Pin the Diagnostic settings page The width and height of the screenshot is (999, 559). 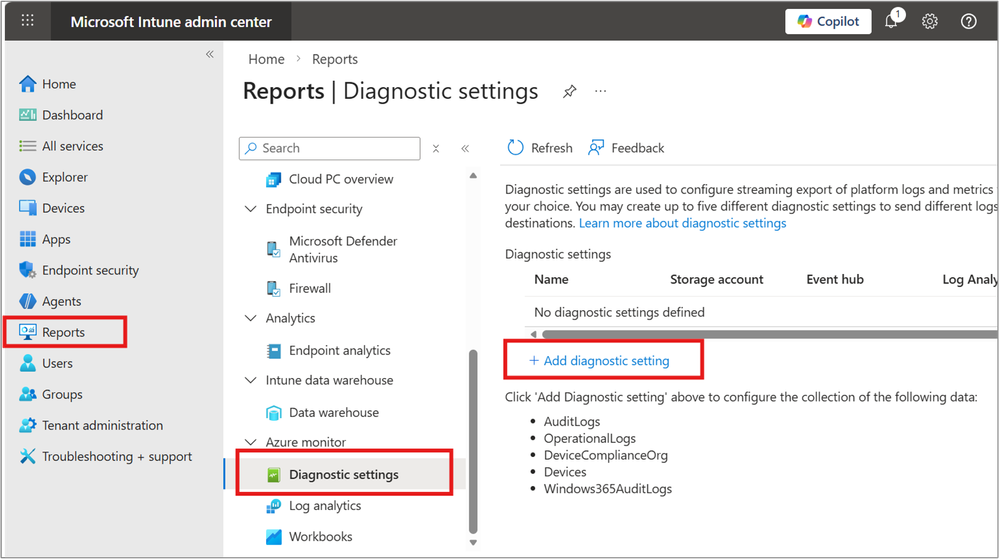(x=569, y=92)
